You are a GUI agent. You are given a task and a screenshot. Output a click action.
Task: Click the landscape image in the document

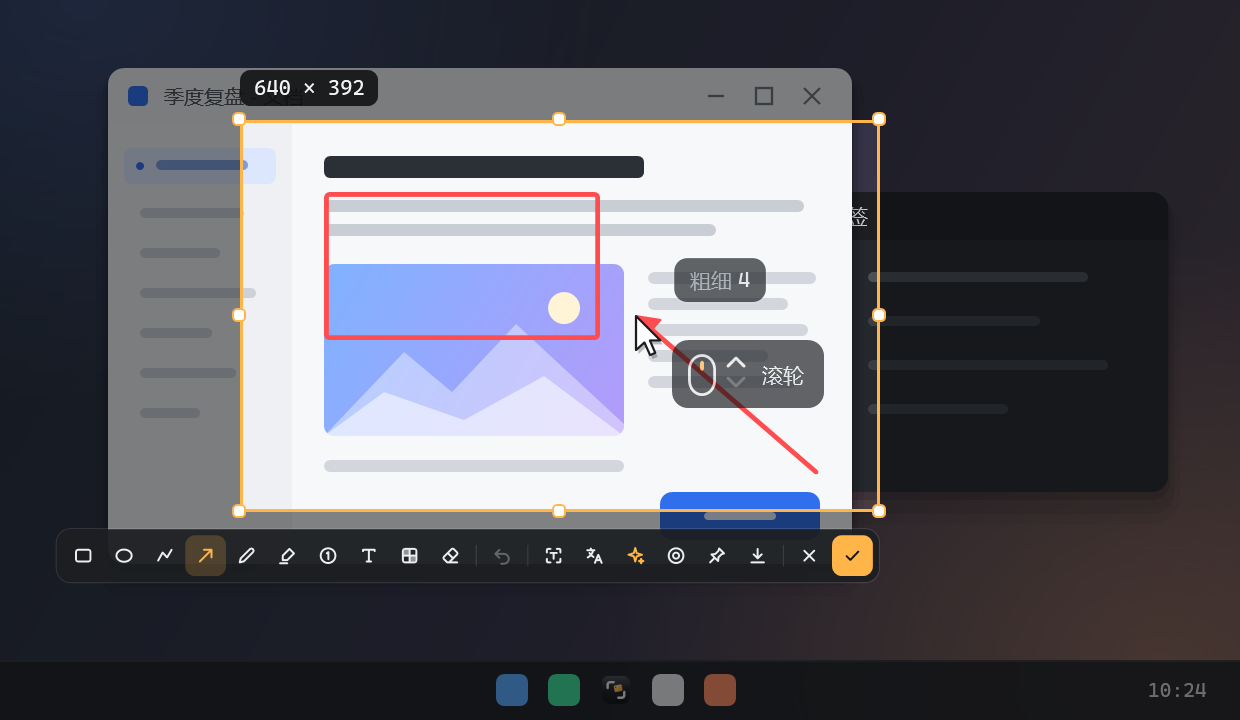tap(474, 350)
